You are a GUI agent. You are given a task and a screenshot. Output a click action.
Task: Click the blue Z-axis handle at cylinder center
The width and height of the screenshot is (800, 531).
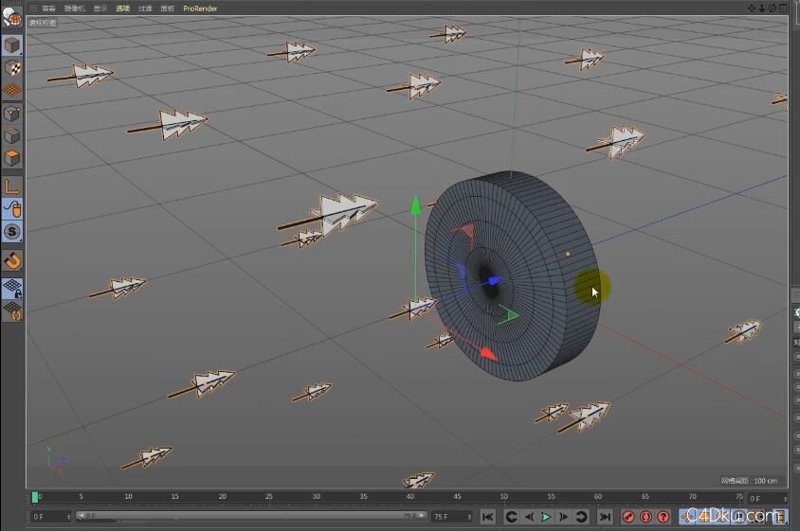(495, 280)
